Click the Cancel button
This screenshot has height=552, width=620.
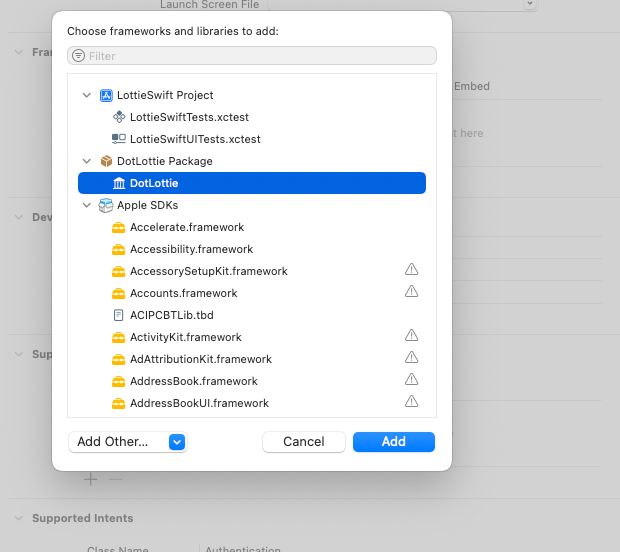coord(304,442)
